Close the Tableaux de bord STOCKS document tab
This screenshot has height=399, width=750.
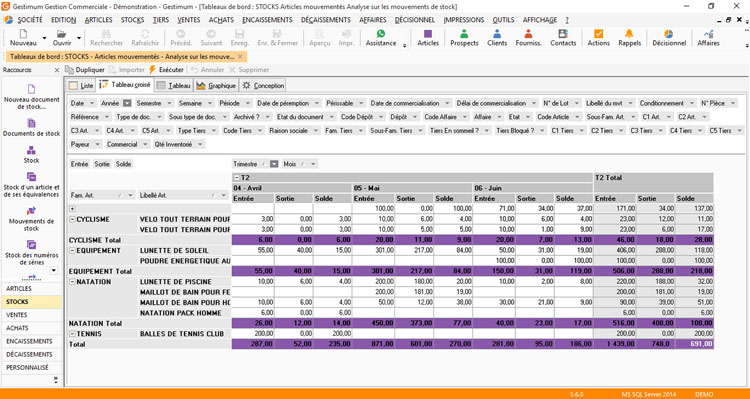240,56
